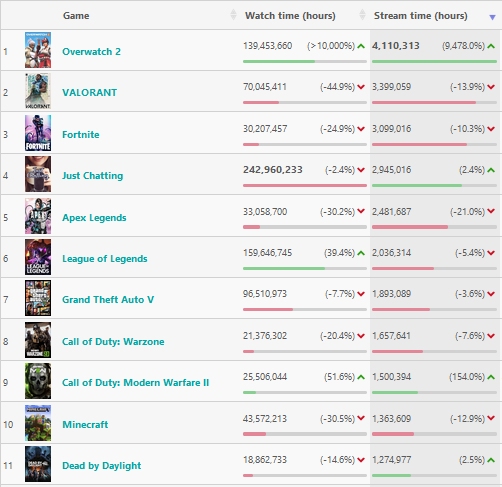Image resolution: width=502 pixels, height=487 pixels.
Task: Open Call of Duty: Modern Warfare II link
Action: tap(135, 383)
